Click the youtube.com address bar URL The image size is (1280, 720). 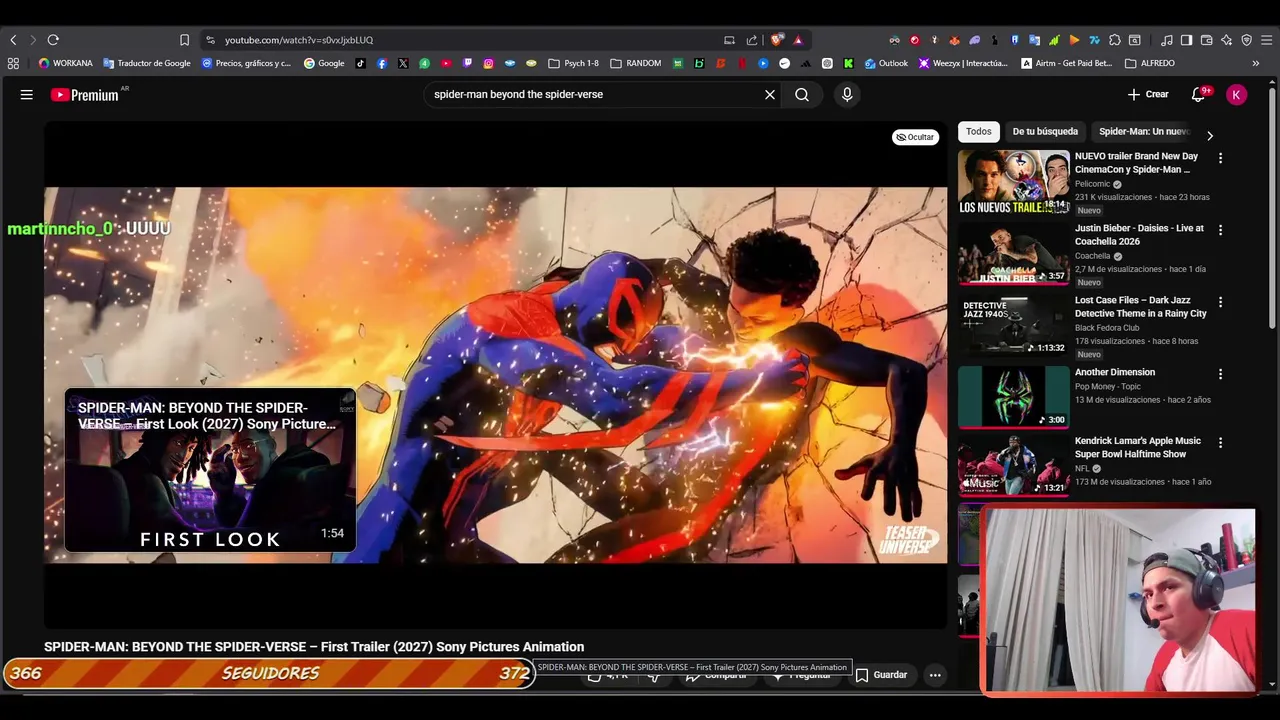299,40
